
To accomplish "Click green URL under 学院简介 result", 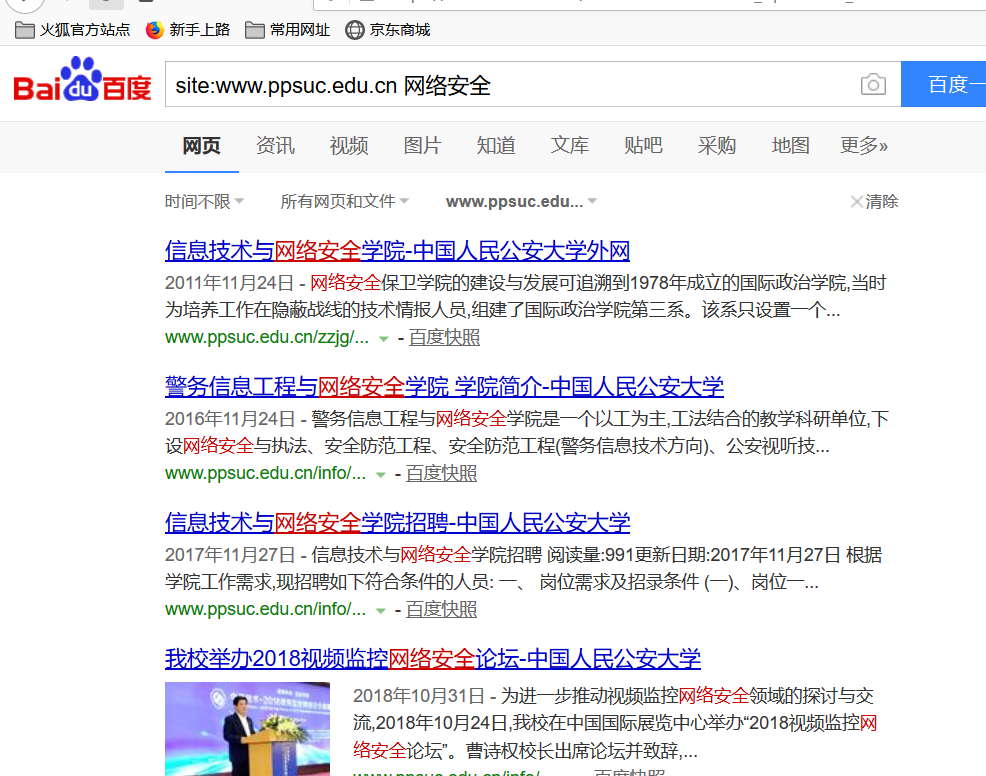I will pyautogui.click(x=265, y=474).
